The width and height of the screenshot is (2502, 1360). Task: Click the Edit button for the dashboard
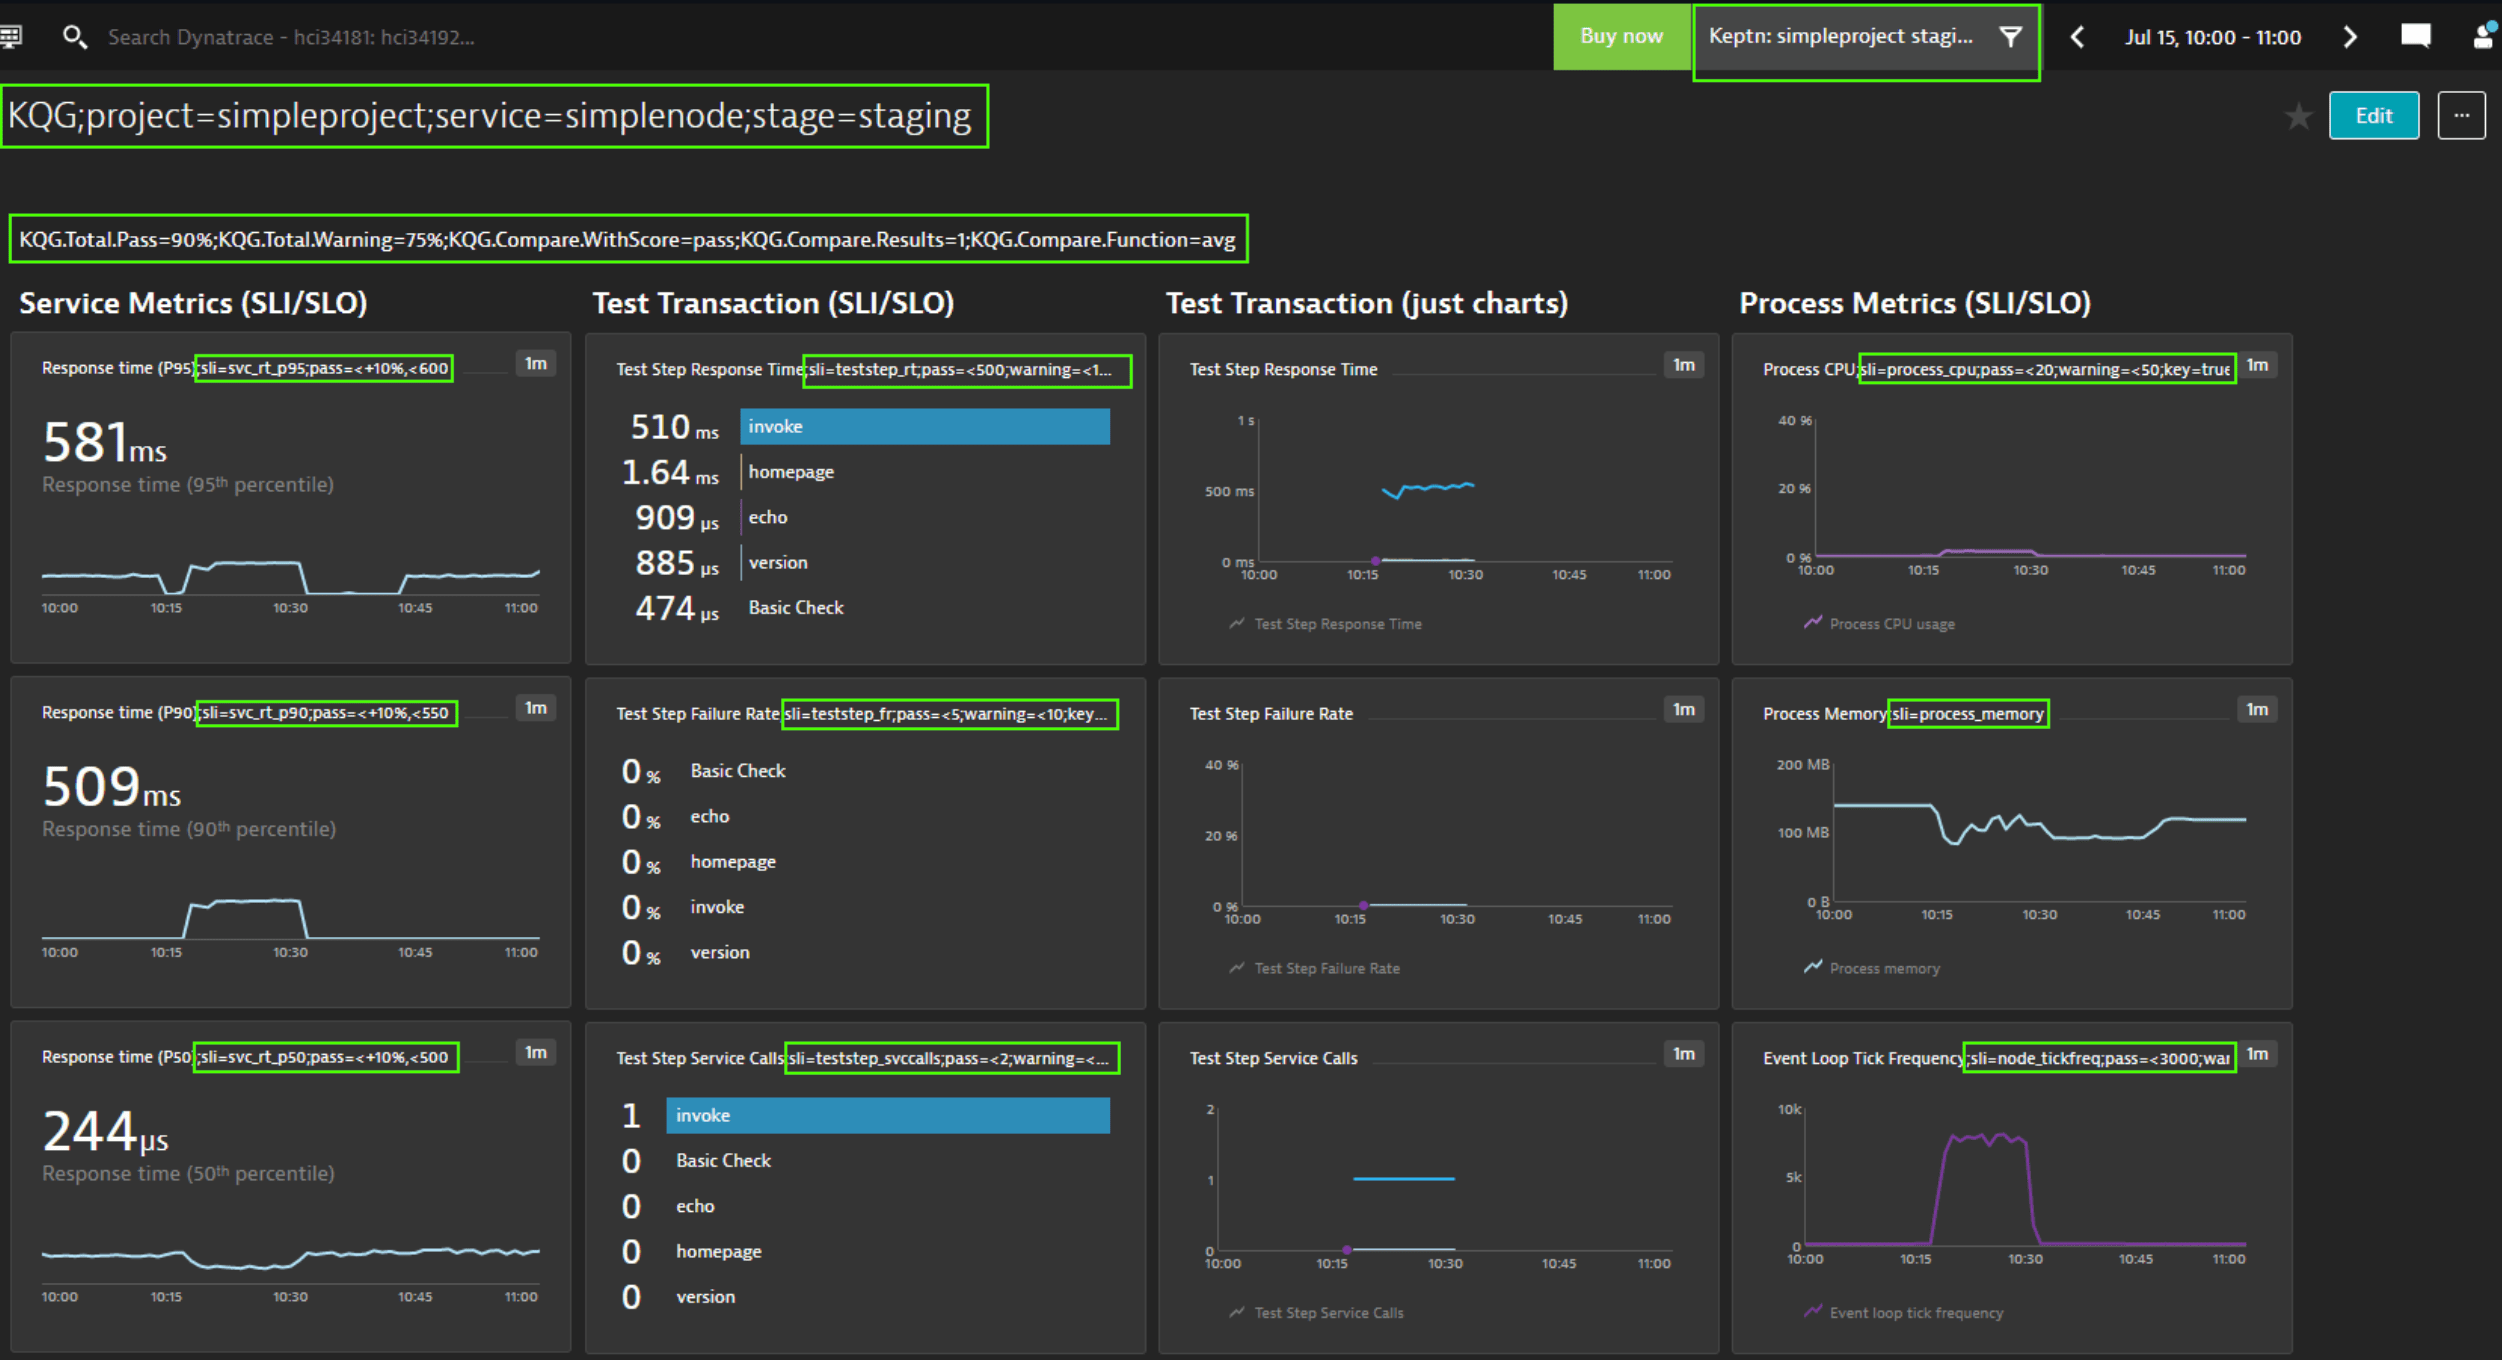(x=2374, y=115)
